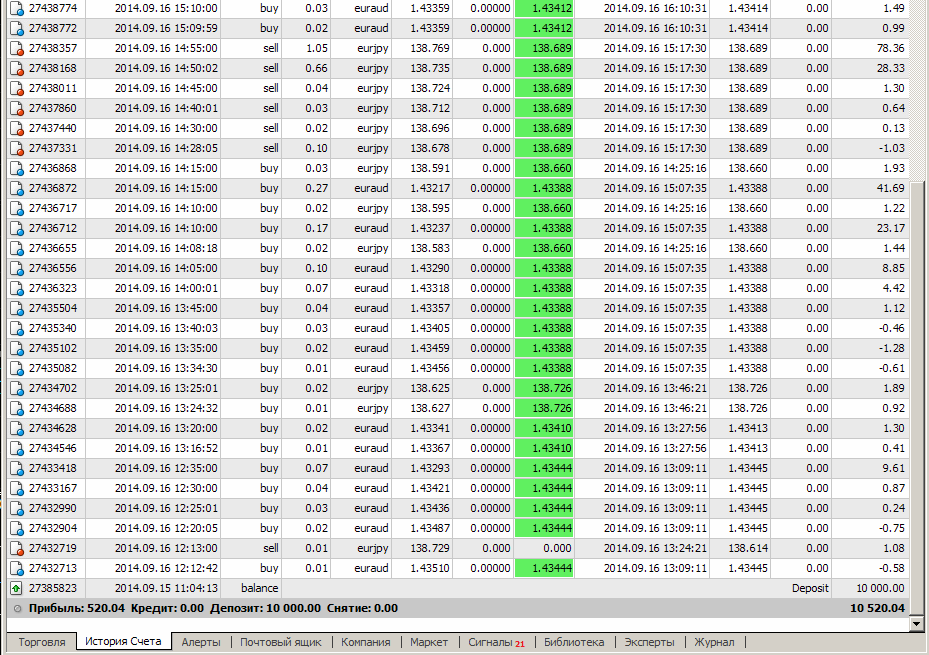Click the sell icon of order 27438168

(x=17, y=69)
